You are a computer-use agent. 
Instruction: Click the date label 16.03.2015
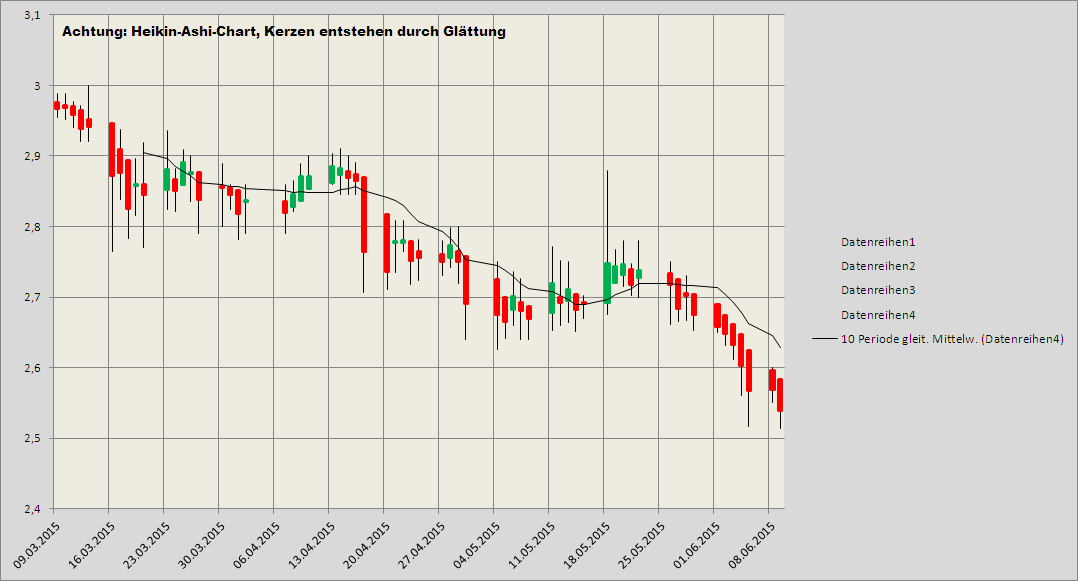tap(92, 545)
